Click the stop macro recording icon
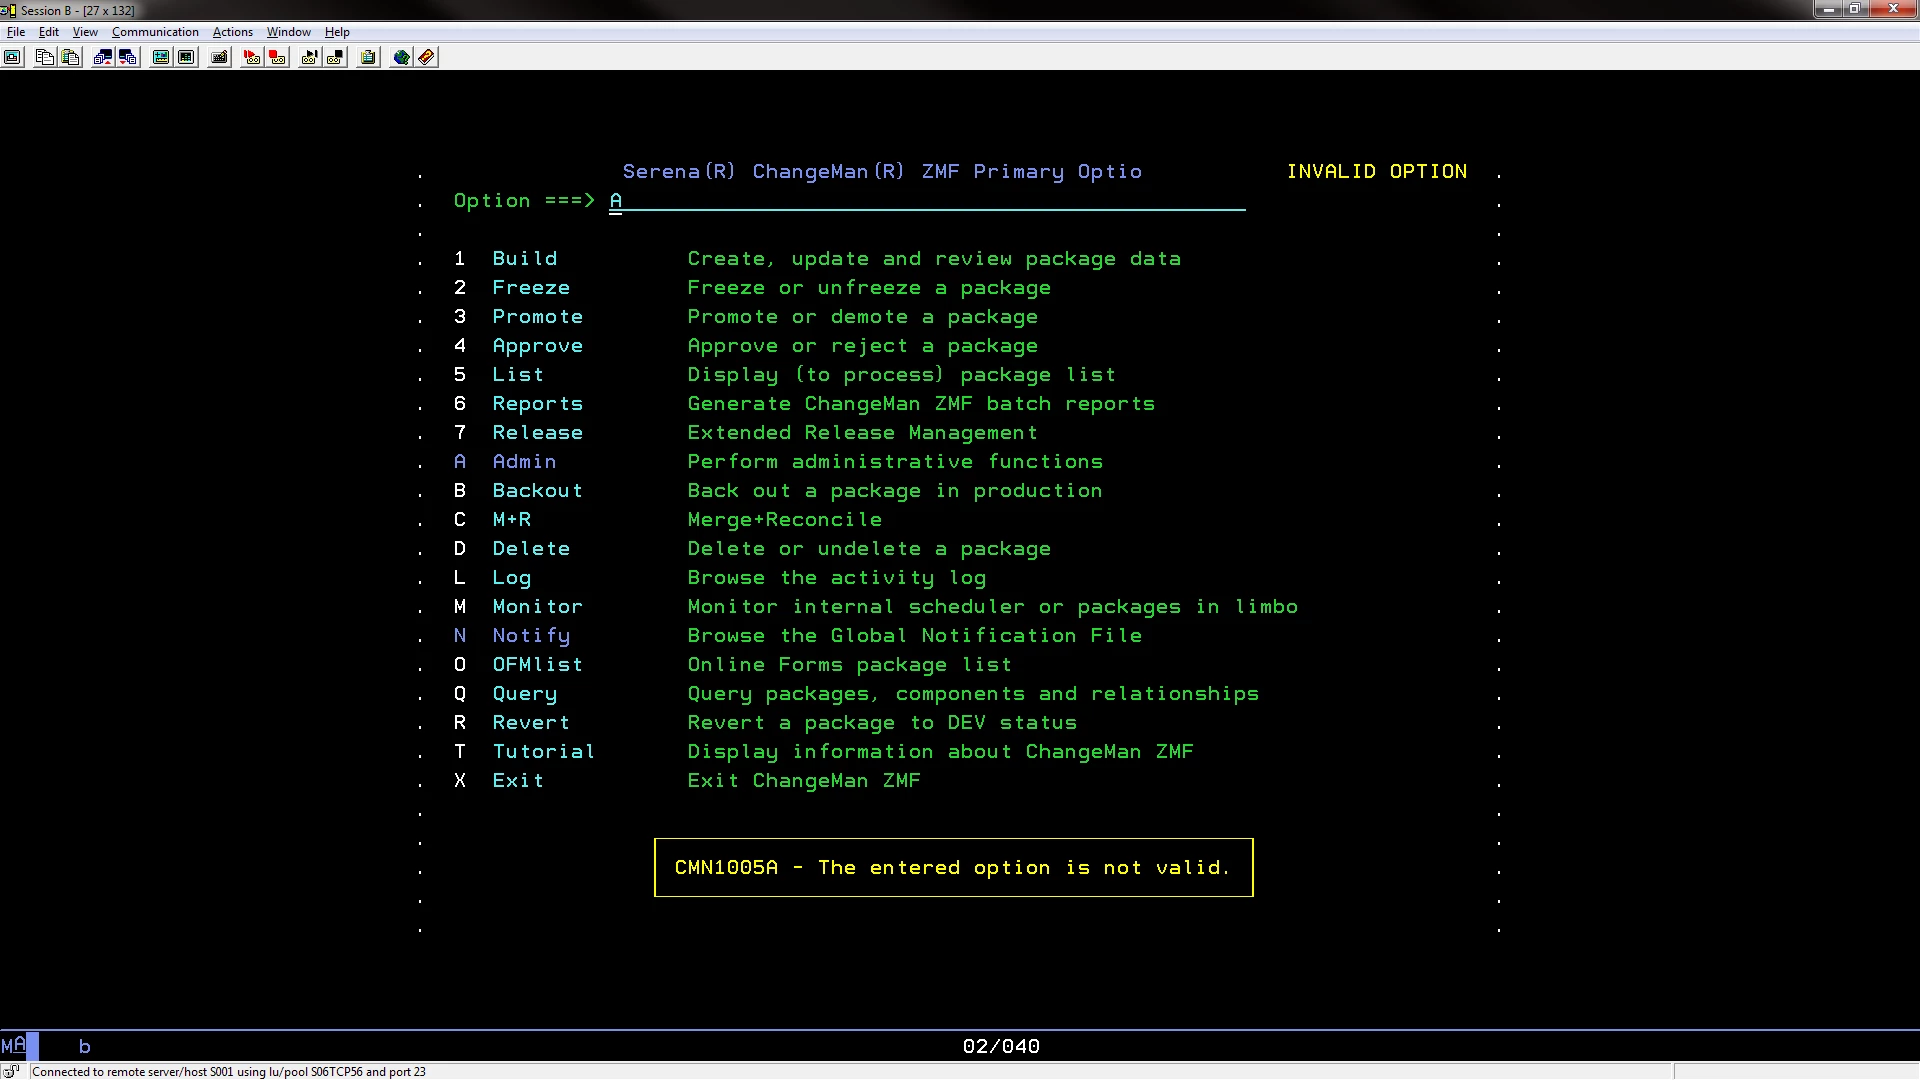The image size is (1920, 1080). (x=277, y=57)
